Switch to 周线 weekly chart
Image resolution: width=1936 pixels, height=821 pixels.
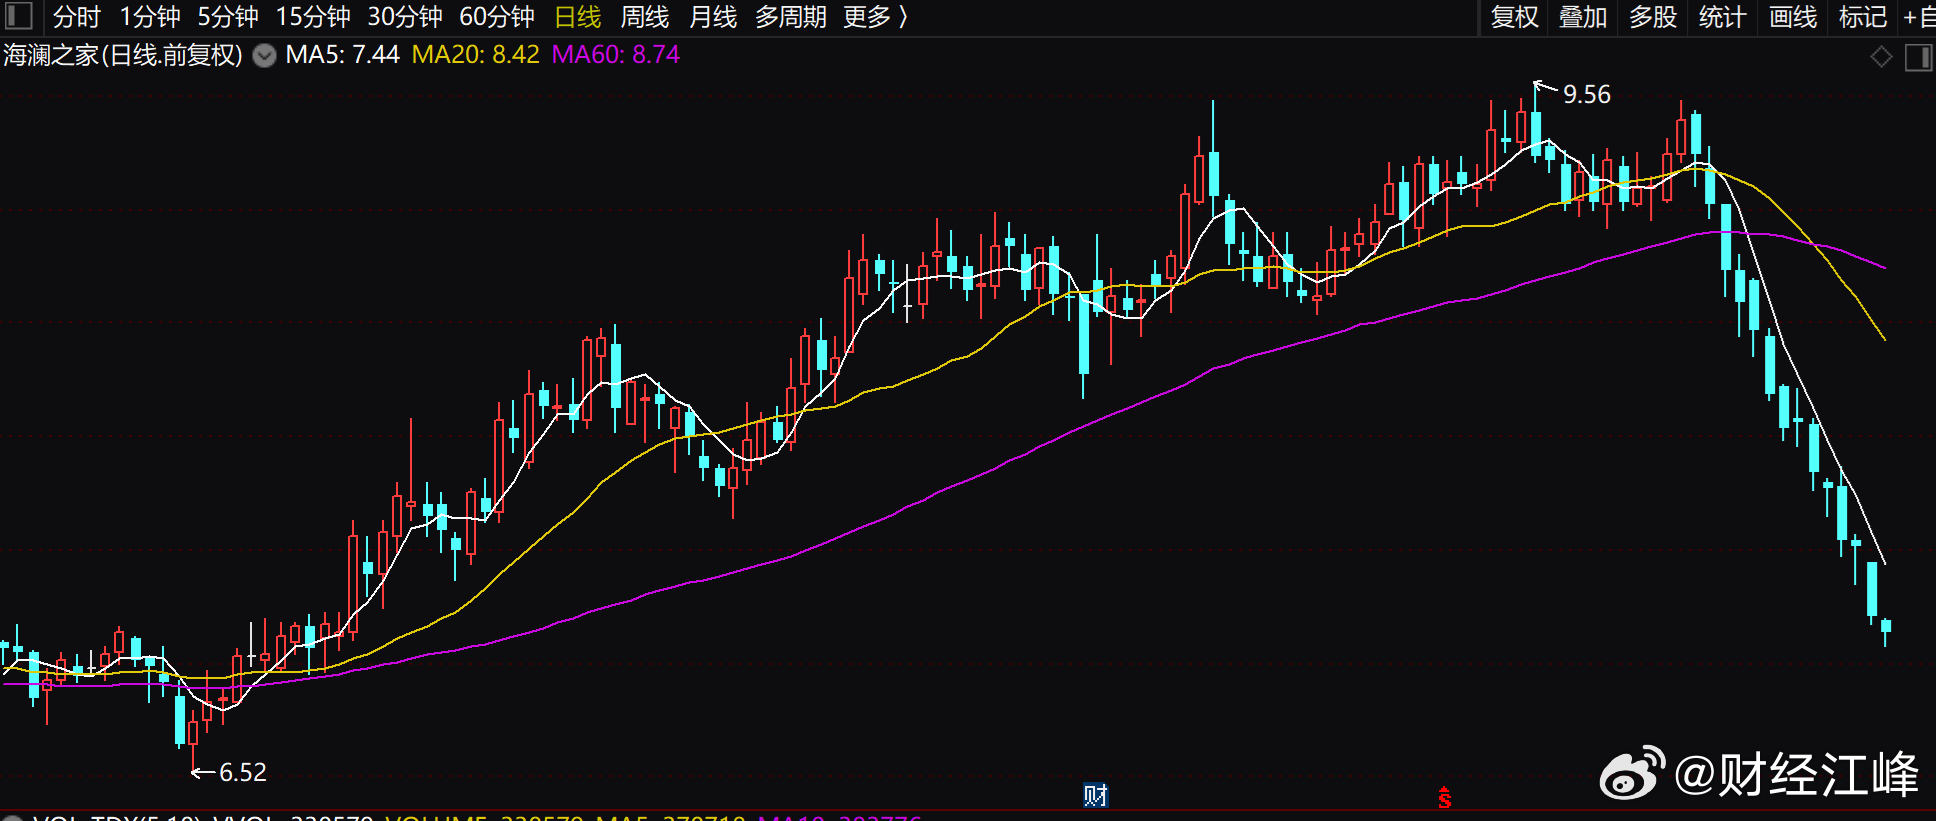pos(645,17)
